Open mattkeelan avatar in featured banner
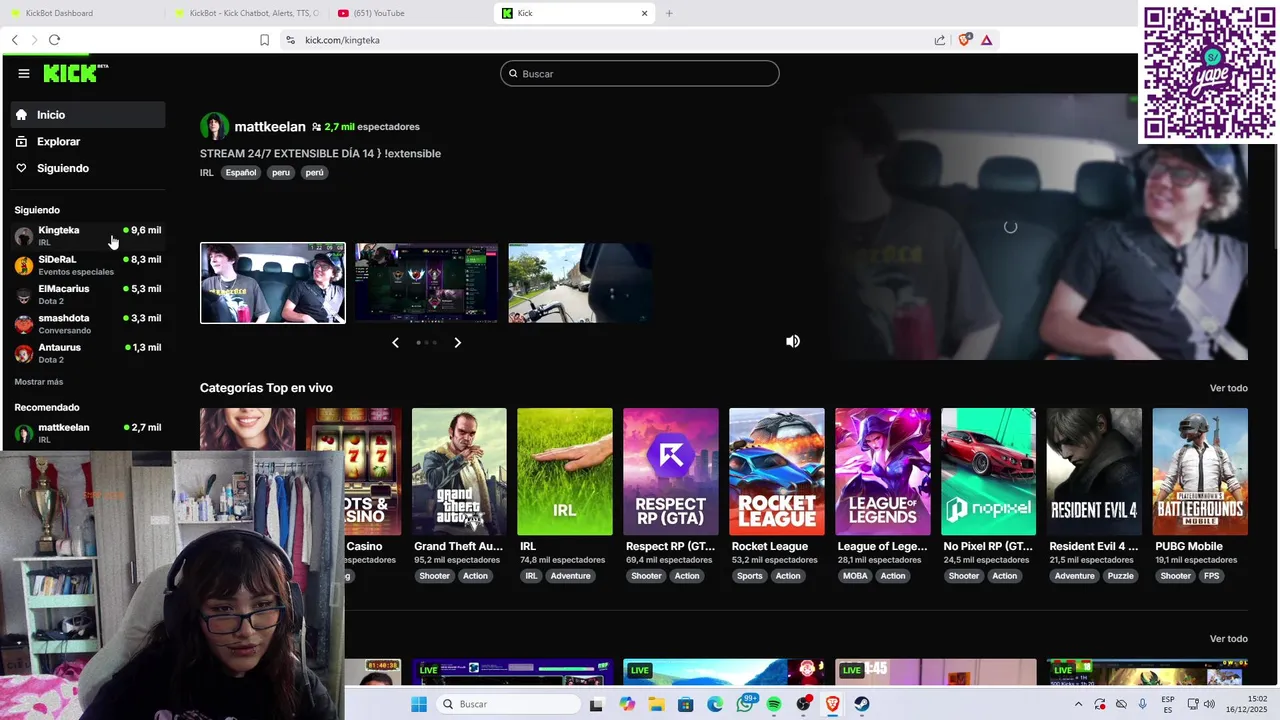Image resolution: width=1280 pixels, height=720 pixels. point(214,127)
